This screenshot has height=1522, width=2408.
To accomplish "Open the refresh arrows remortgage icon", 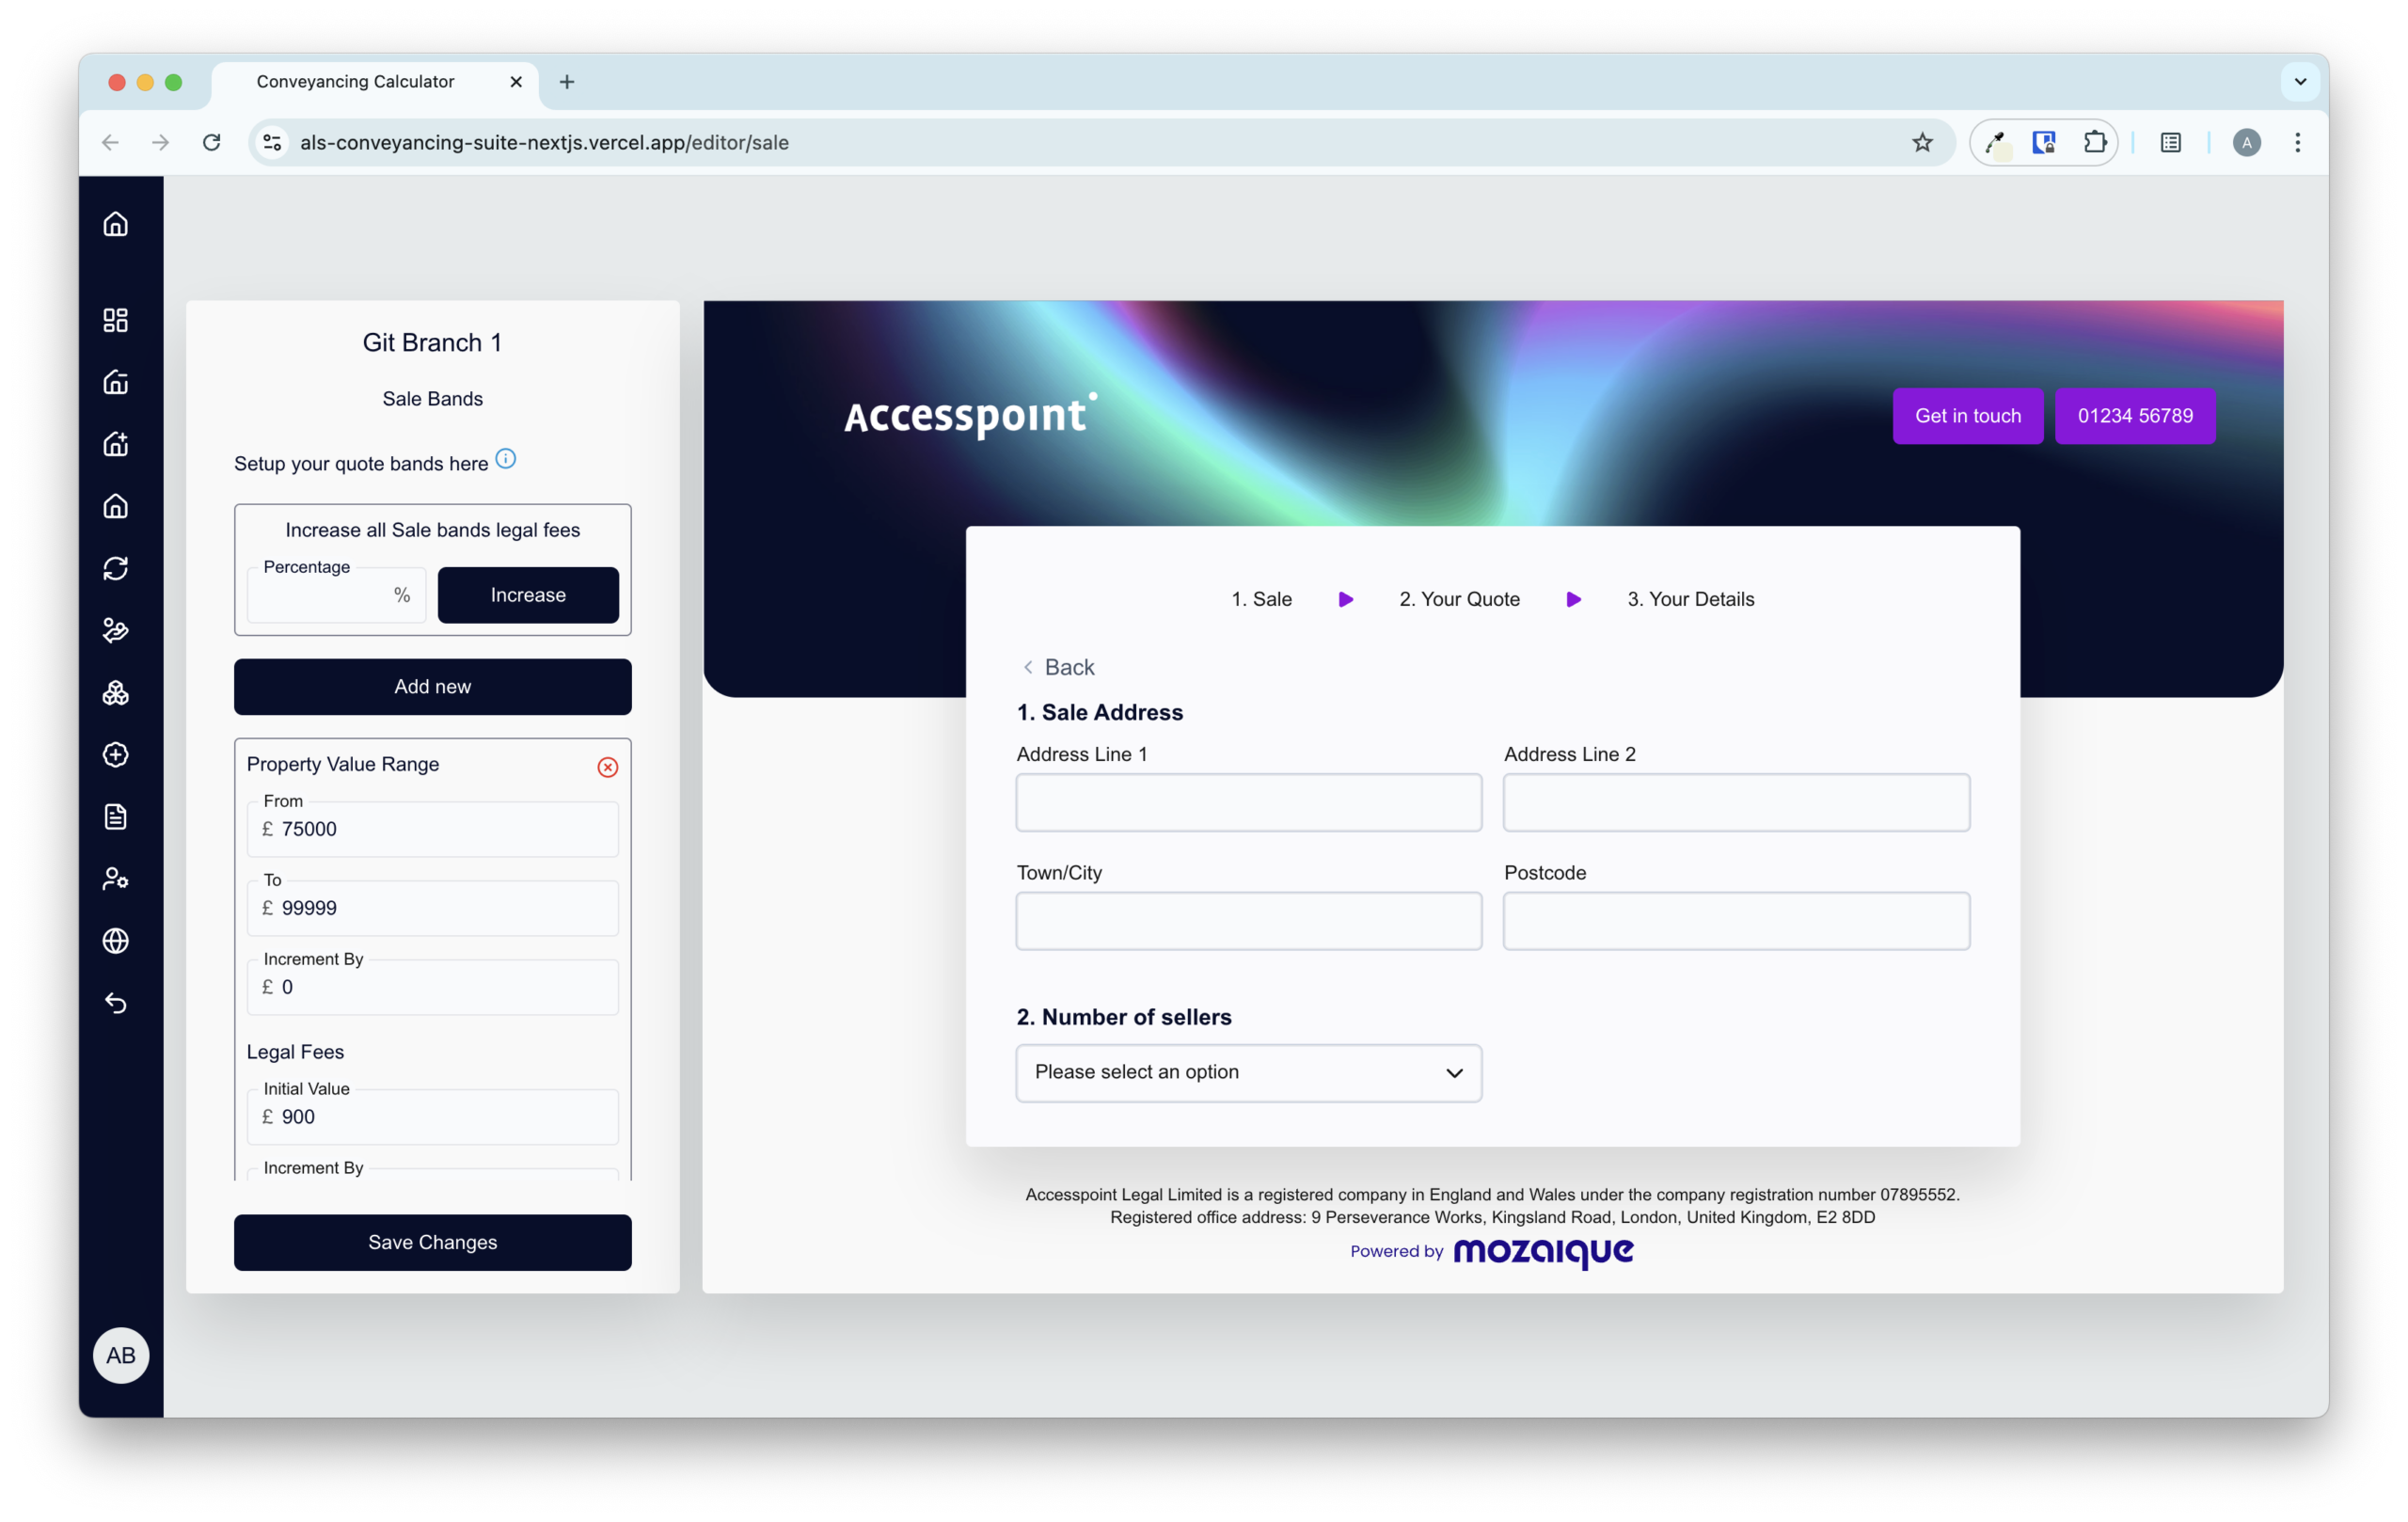I will coord(116,568).
